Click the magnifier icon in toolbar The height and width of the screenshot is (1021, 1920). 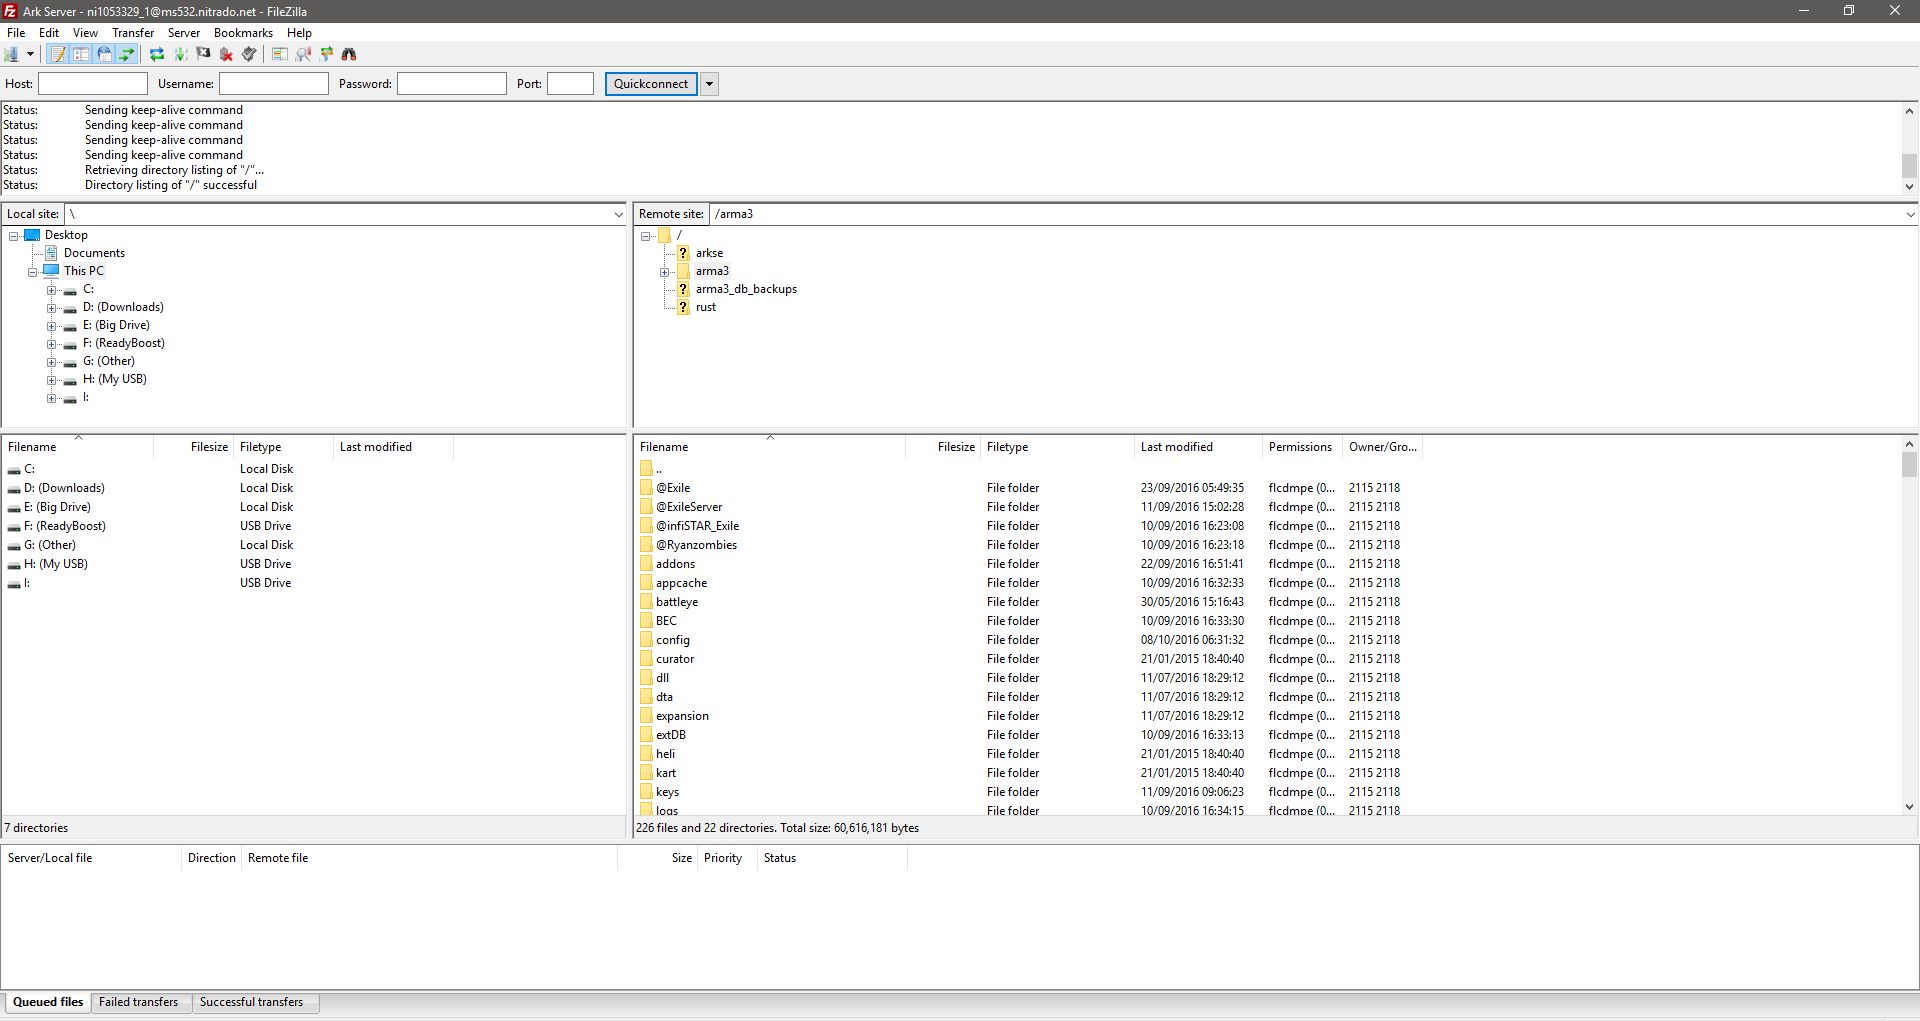tap(303, 54)
